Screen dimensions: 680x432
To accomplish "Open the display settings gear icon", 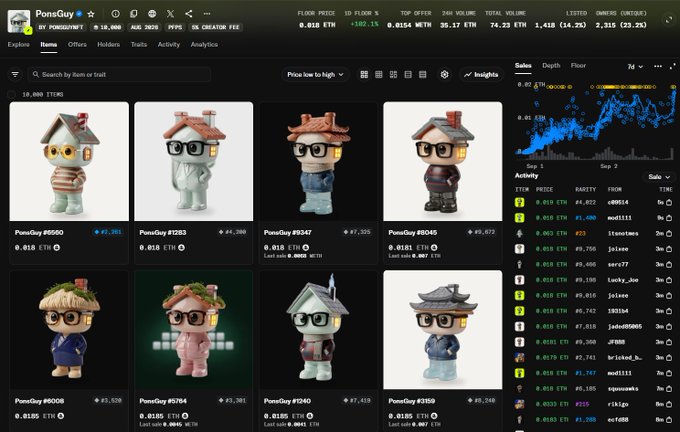I will tap(445, 75).
